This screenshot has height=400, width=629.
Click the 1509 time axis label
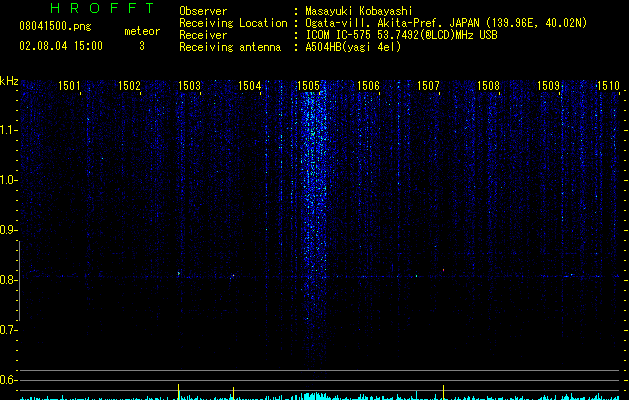click(x=548, y=85)
